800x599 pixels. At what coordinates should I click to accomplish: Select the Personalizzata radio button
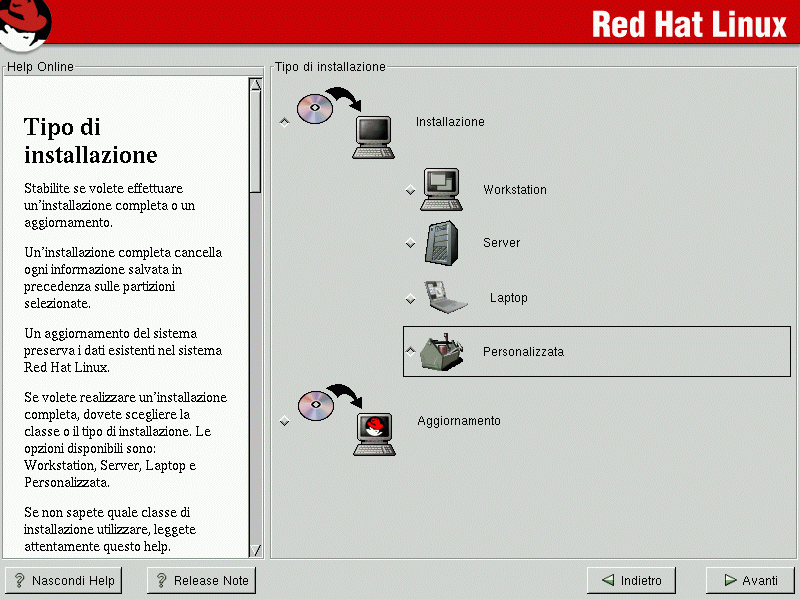pos(410,351)
